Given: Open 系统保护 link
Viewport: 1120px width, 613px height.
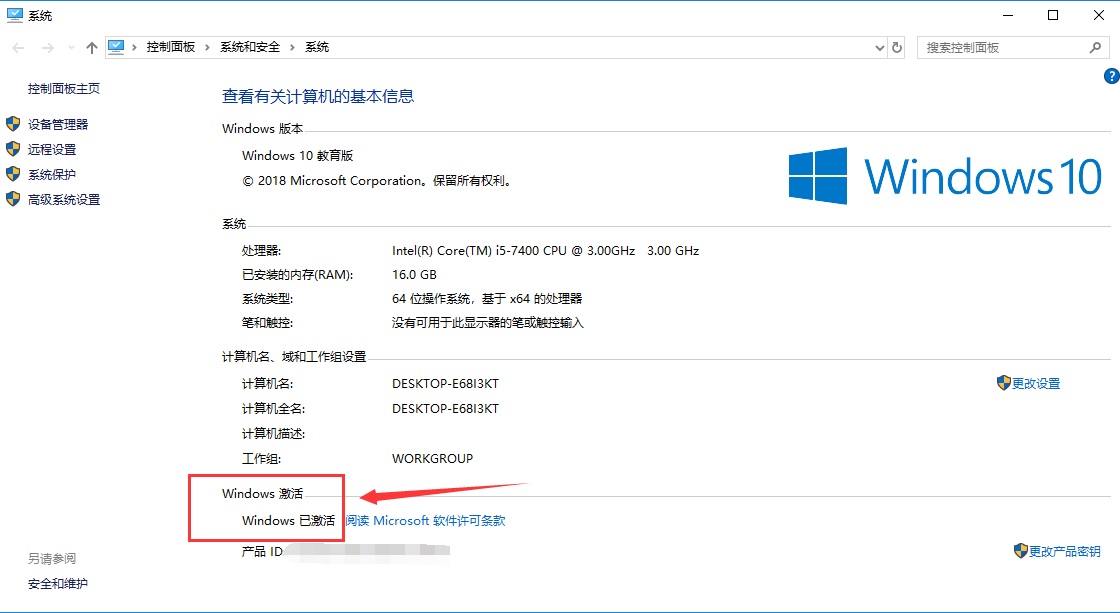Looking at the screenshot, I should pos(51,174).
